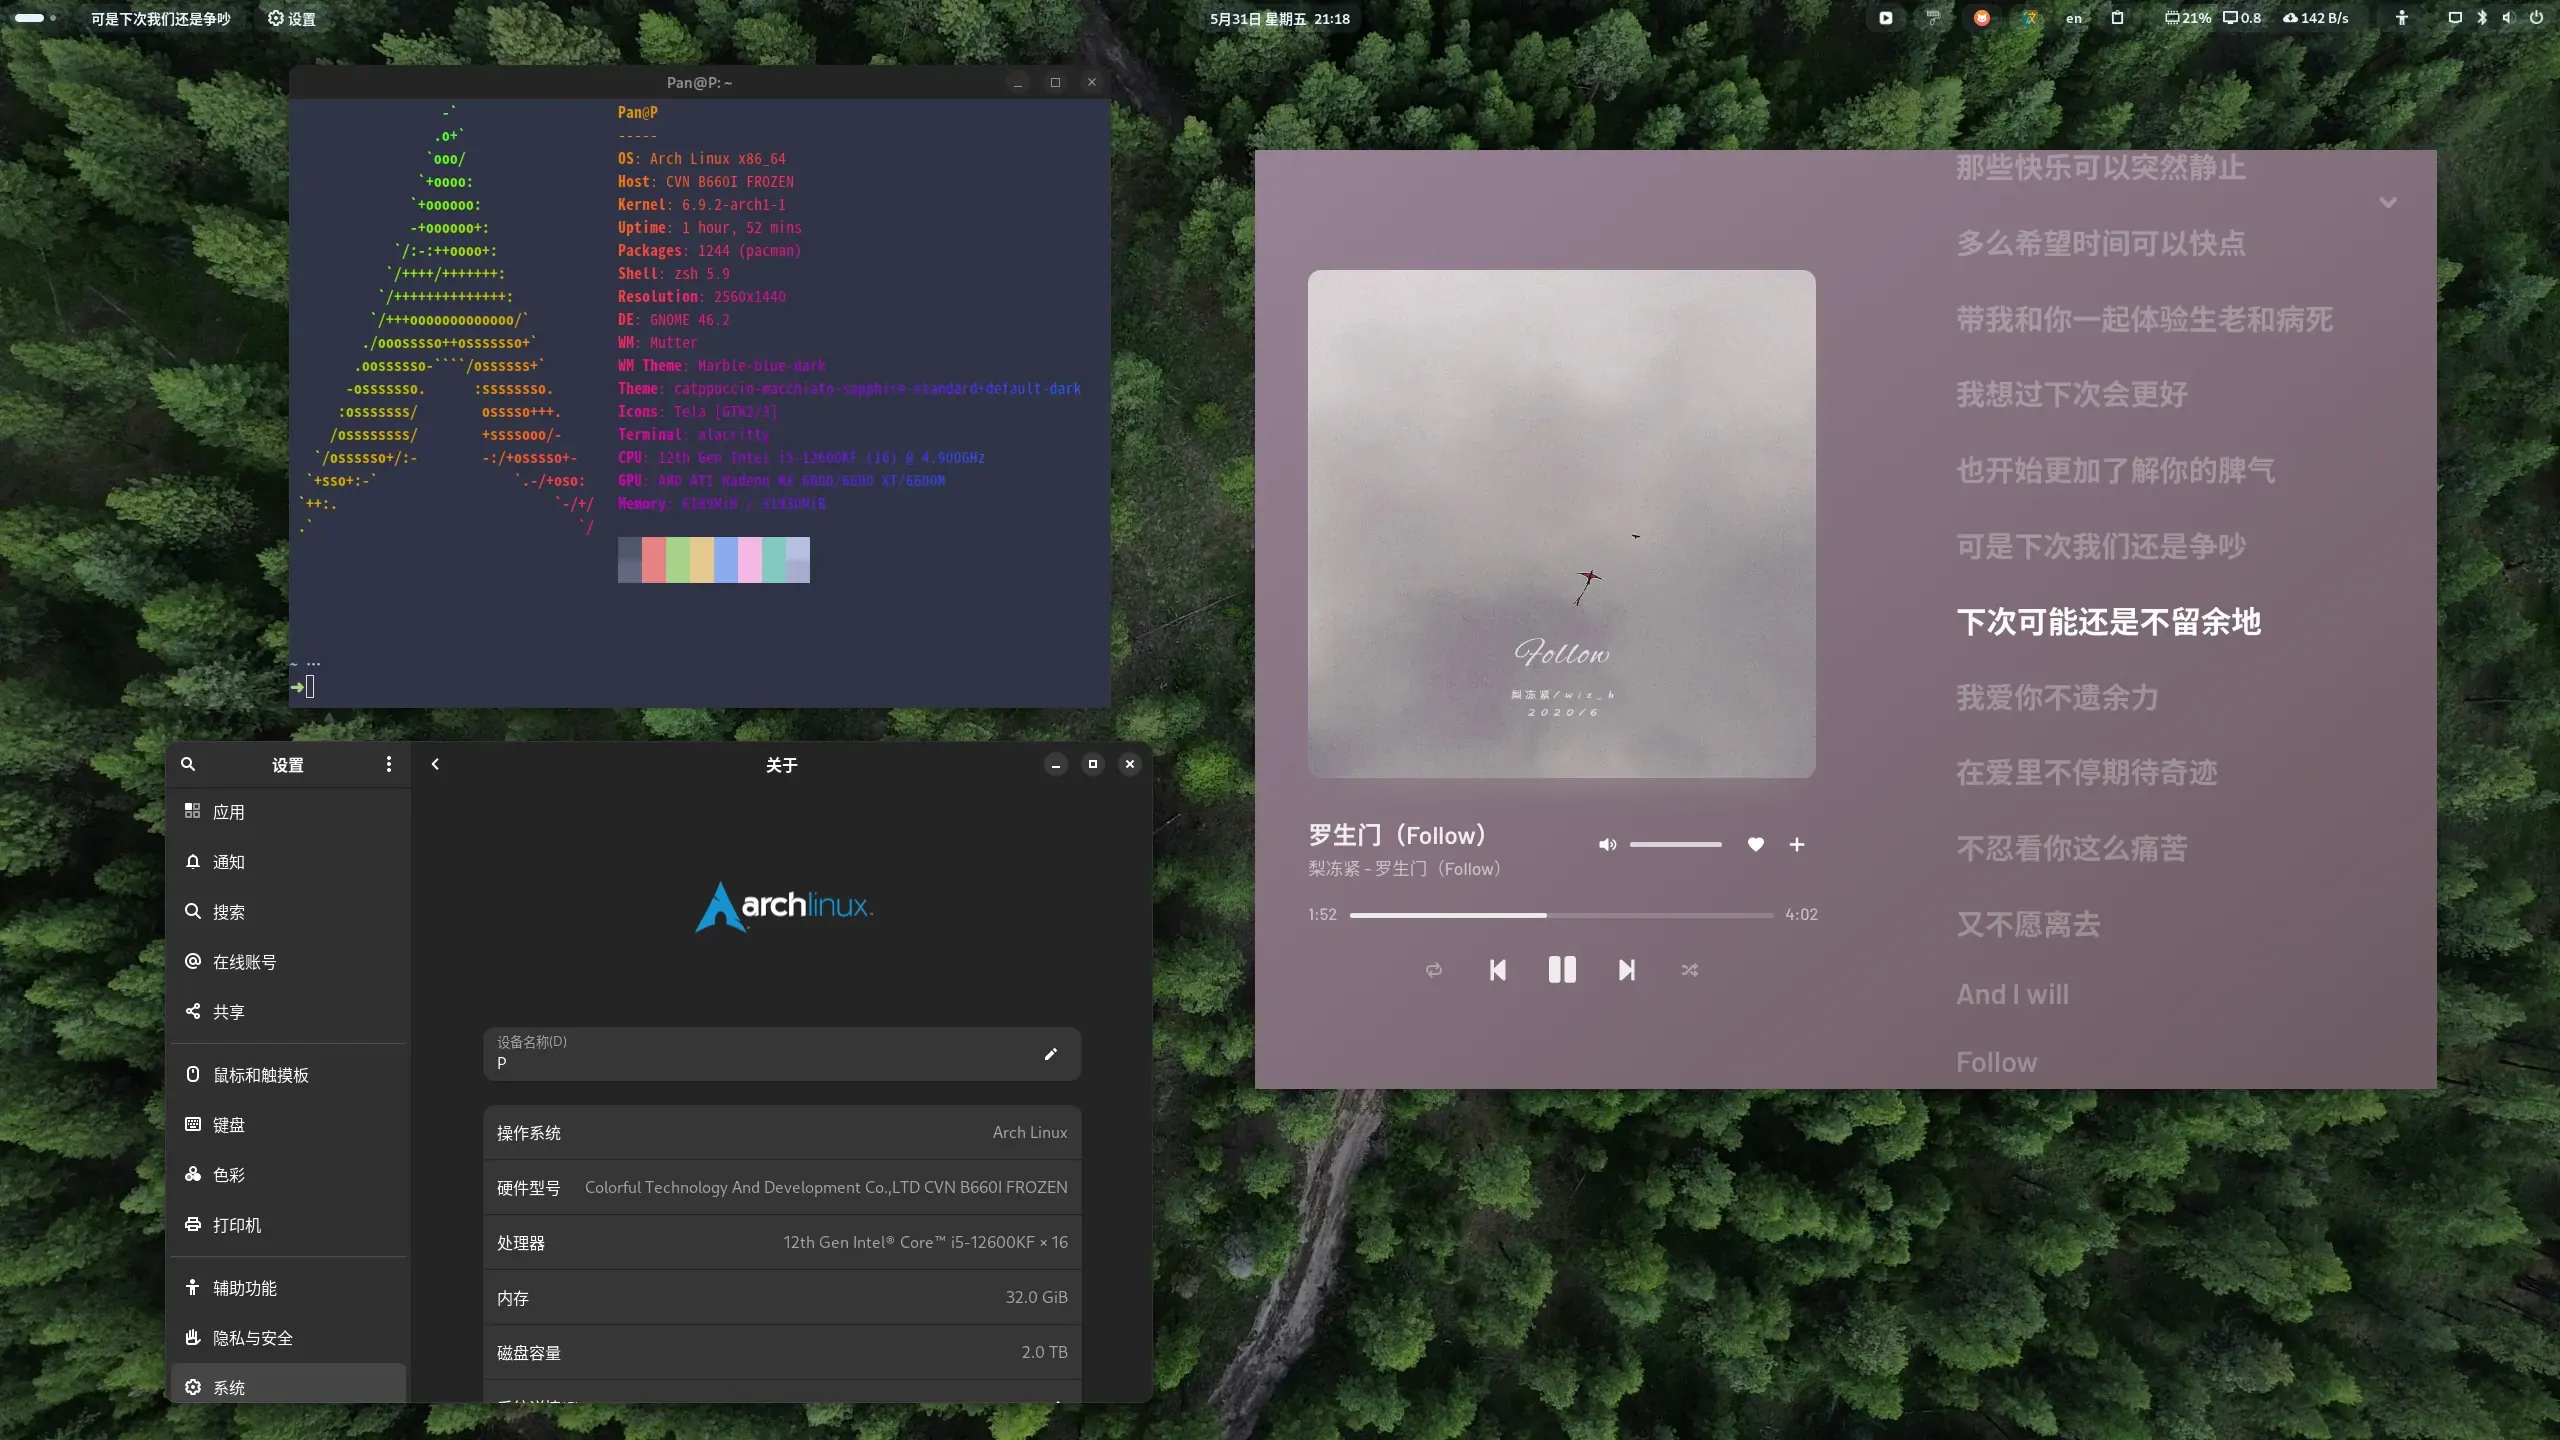The width and height of the screenshot is (2560, 1440).
Task: Open 在线账号 settings category
Action: point(289,961)
